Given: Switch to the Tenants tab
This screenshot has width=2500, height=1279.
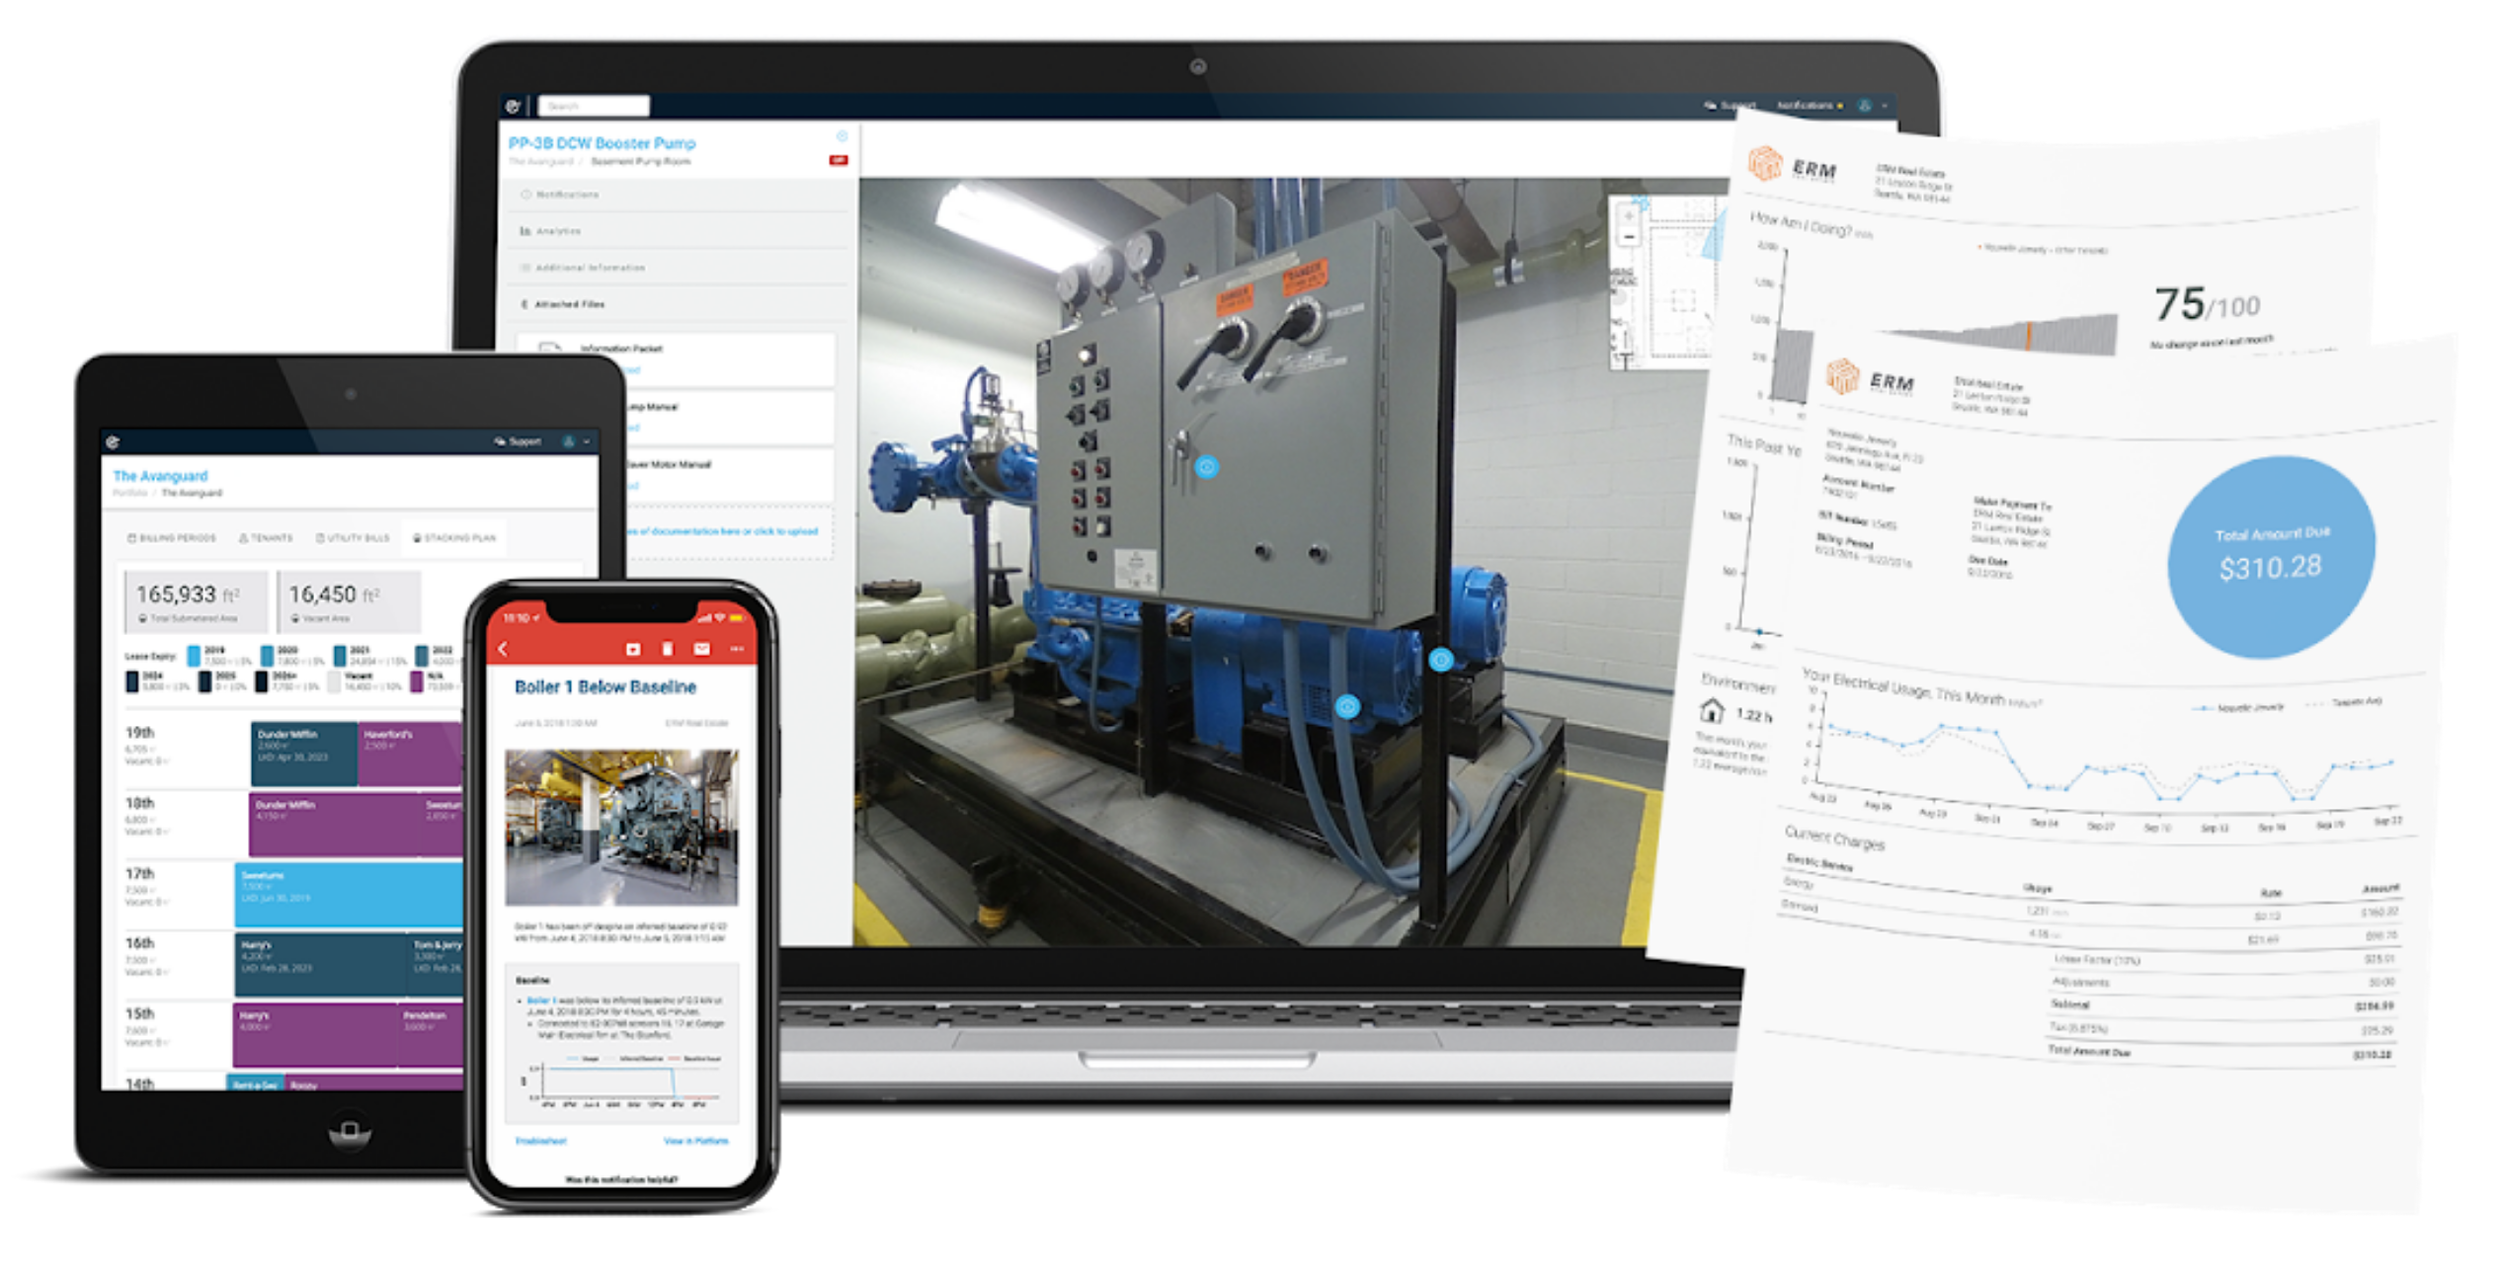Looking at the screenshot, I should (266, 538).
